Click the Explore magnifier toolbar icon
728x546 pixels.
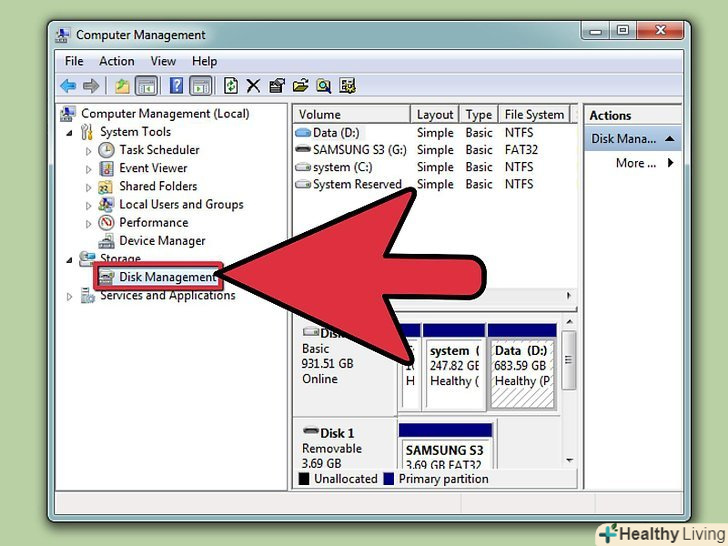pyautogui.click(x=324, y=86)
